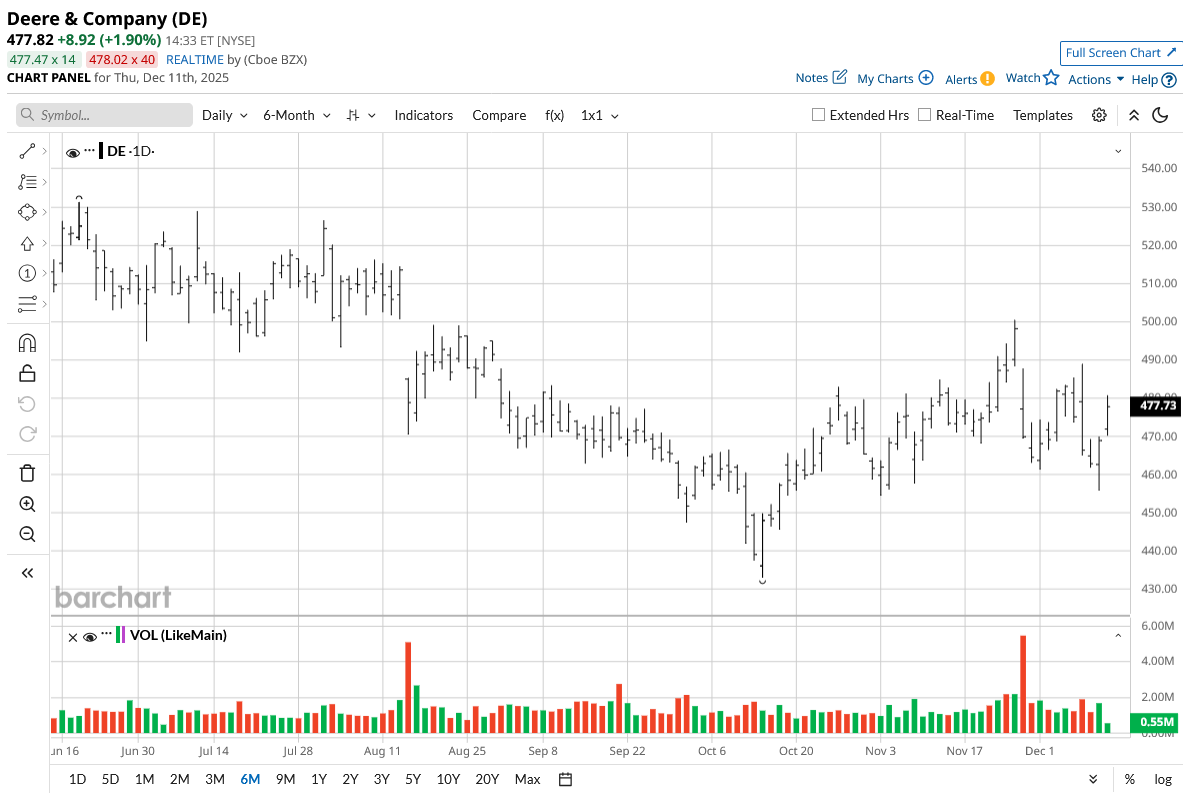Open chart settings gear
The height and width of the screenshot is (793, 1183).
click(1099, 115)
